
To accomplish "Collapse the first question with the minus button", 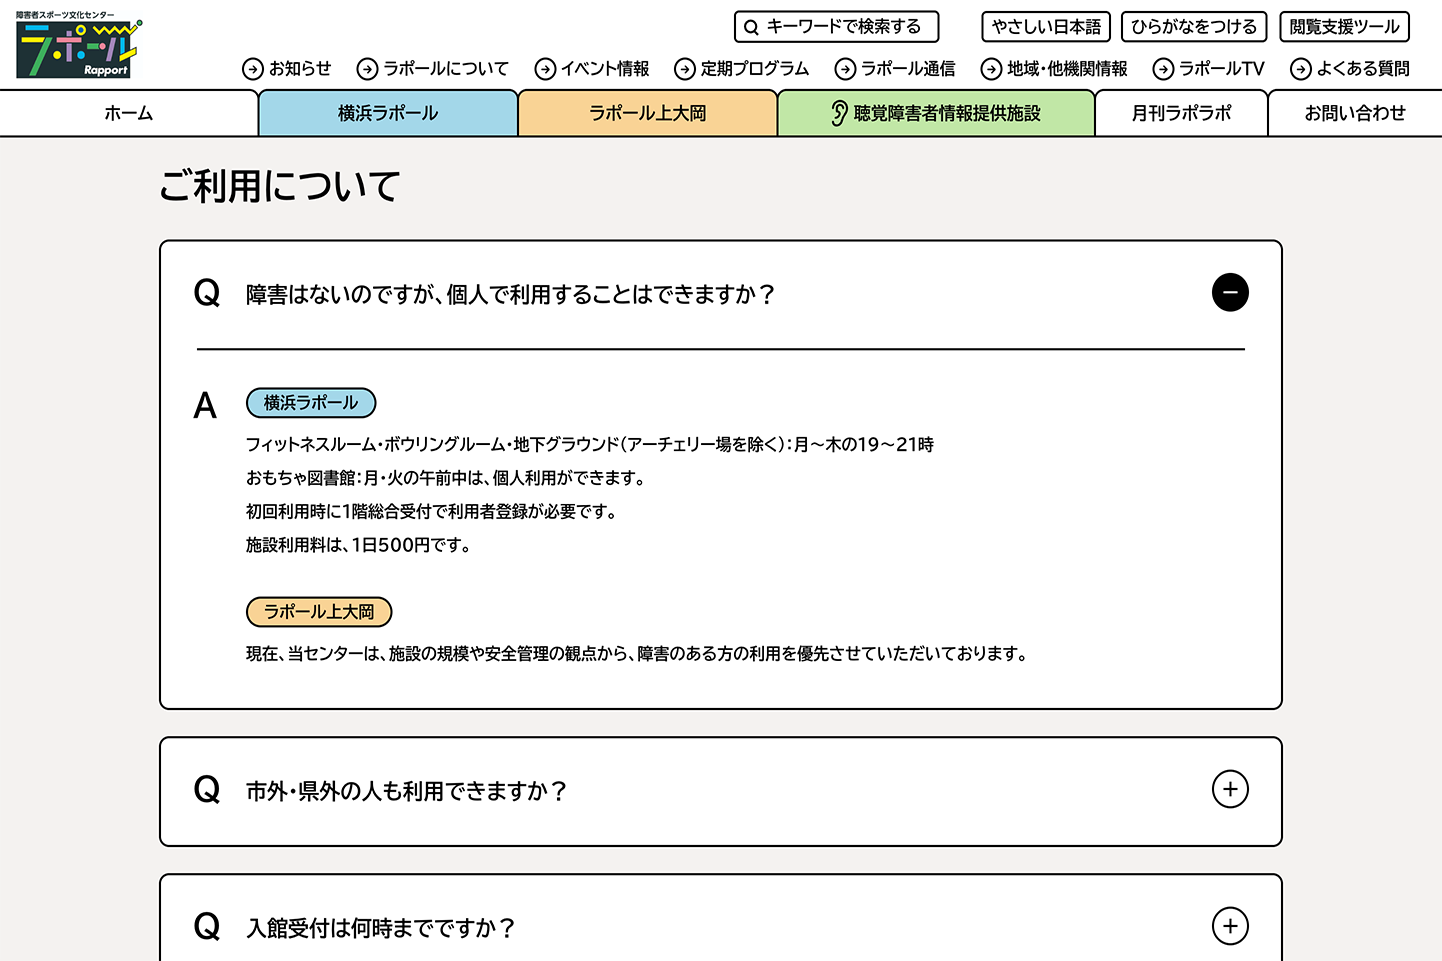I will point(1230,293).
